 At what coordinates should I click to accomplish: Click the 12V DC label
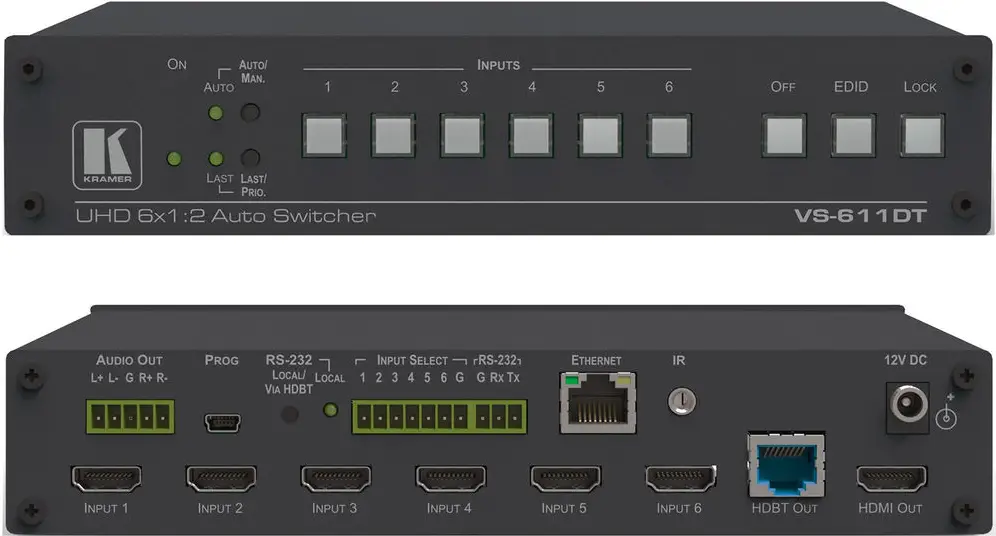(905, 360)
